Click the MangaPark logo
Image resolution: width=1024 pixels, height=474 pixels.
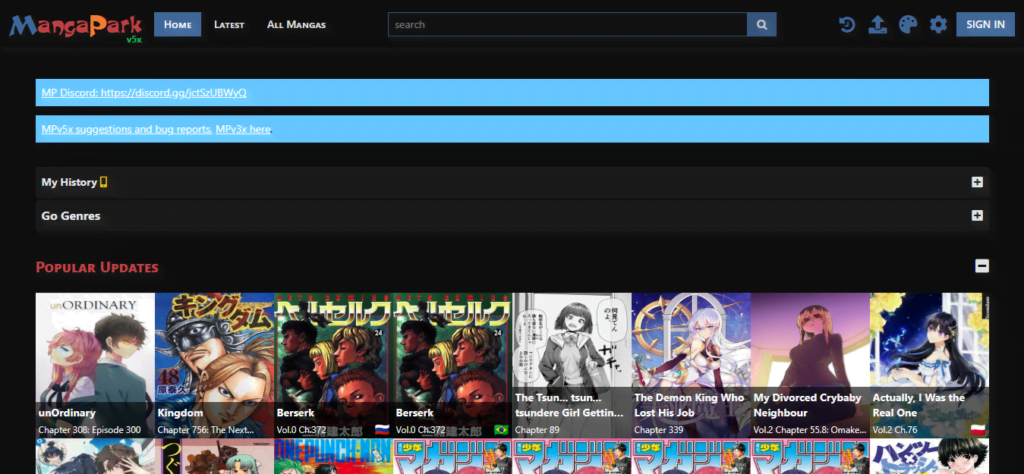coord(75,27)
